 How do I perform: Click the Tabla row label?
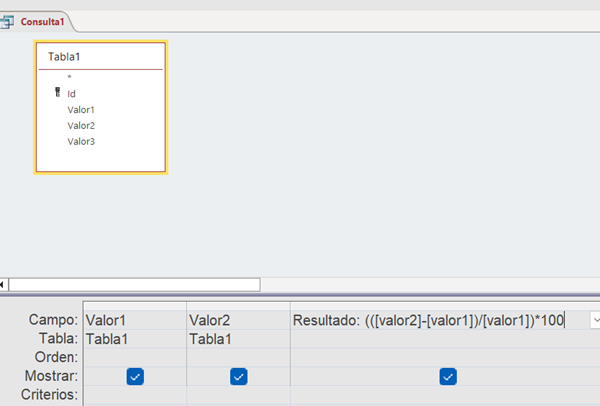coord(58,338)
